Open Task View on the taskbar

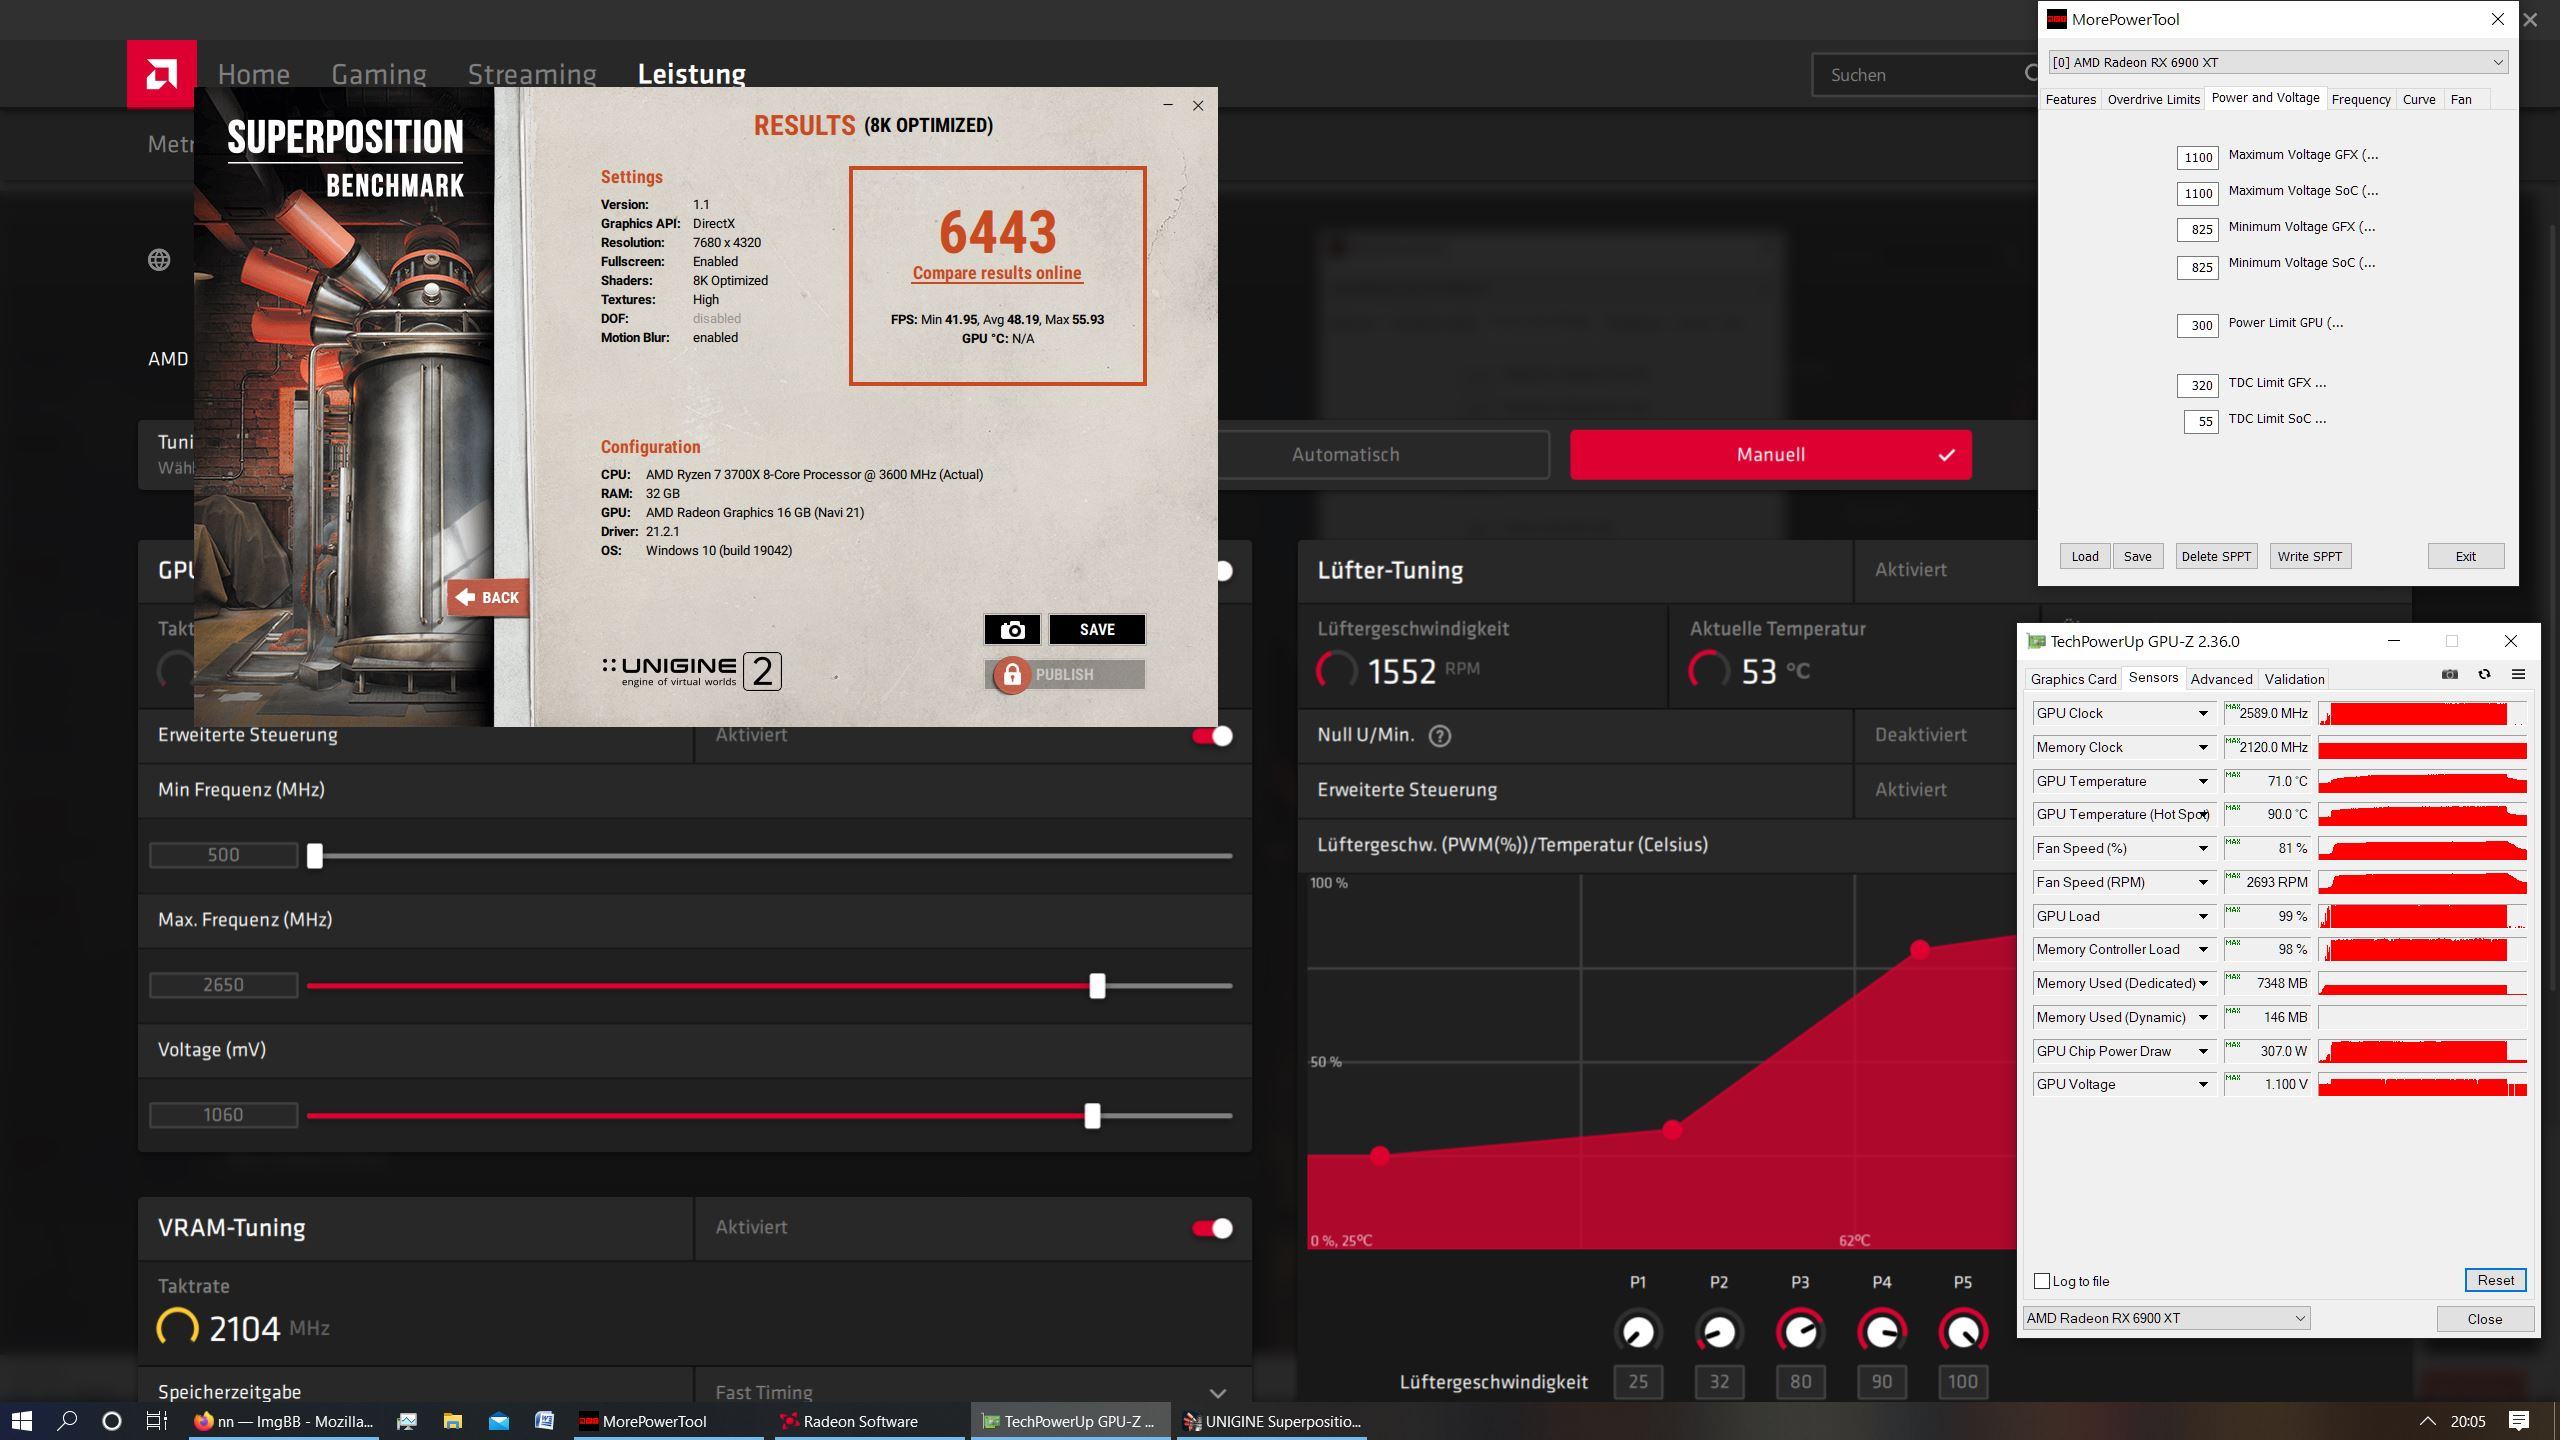click(x=157, y=1421)
